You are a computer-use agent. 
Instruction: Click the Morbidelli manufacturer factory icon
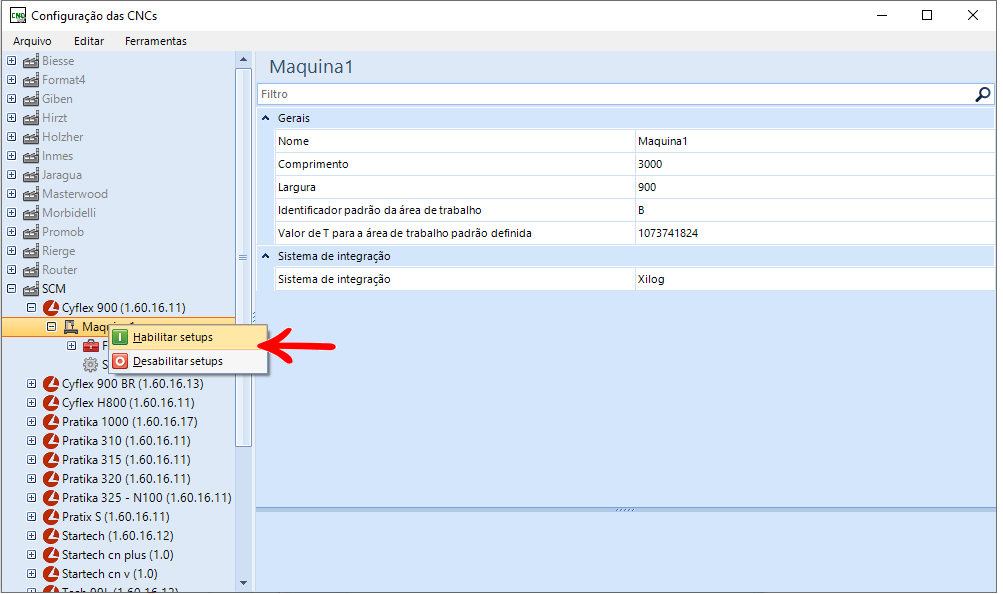31,214
